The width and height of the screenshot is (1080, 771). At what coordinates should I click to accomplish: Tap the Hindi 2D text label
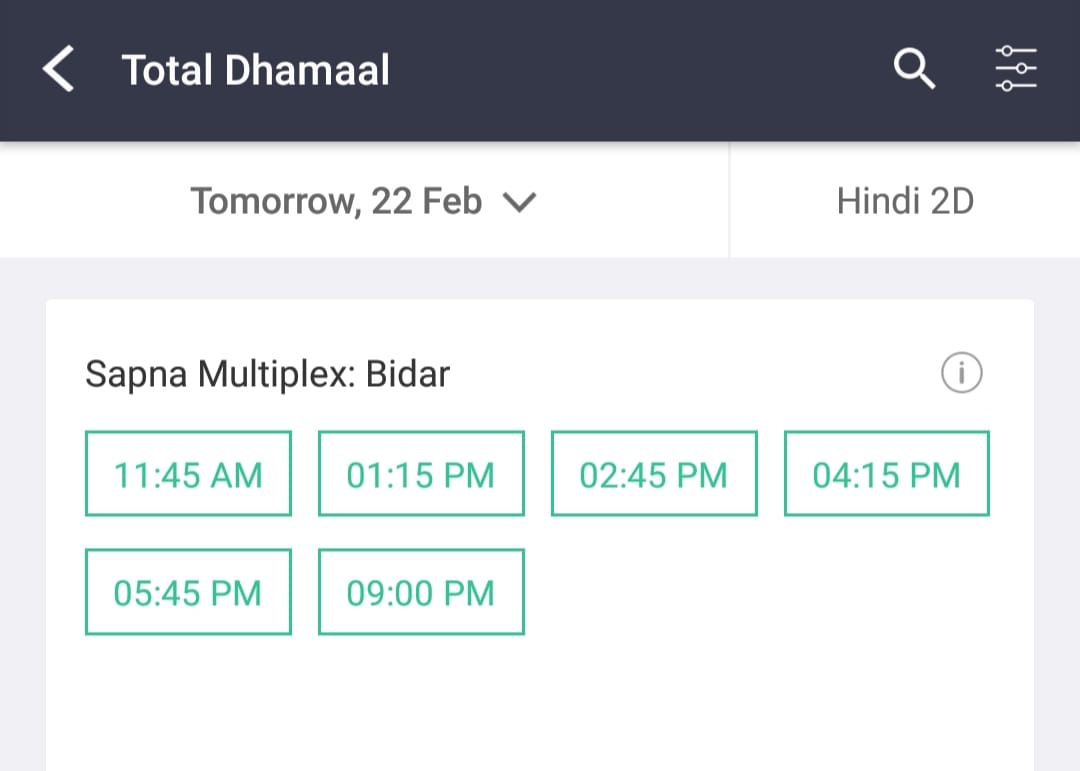(x=905, y=201)
